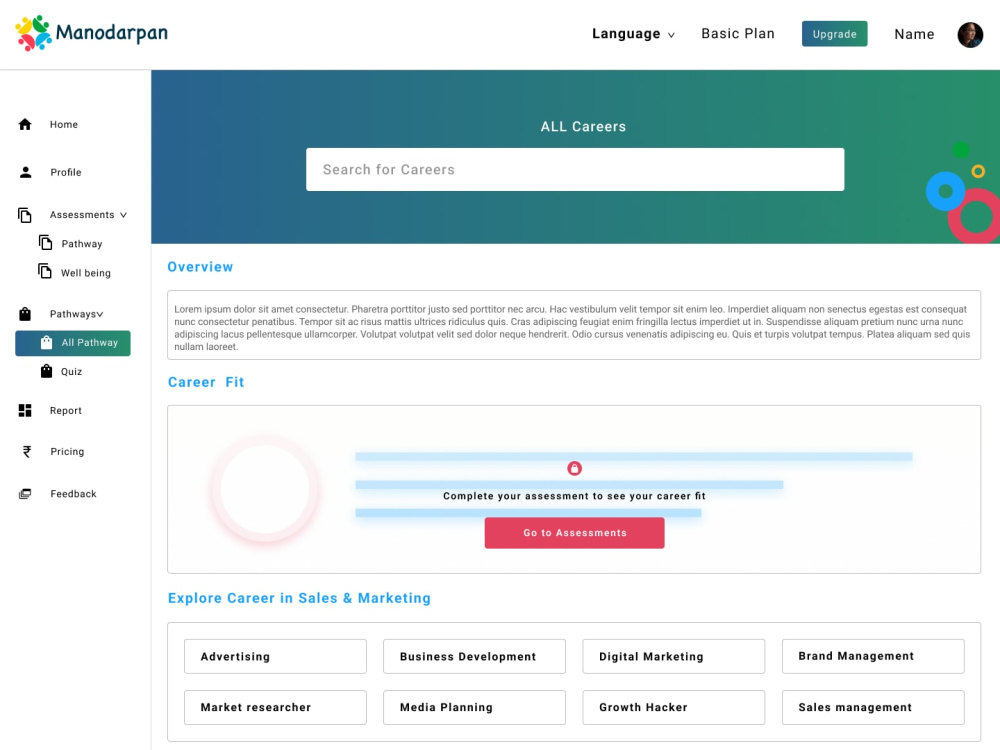This screenshot has height=750, width=1000.
Task: Click the Name label in header
Action: 914,34
